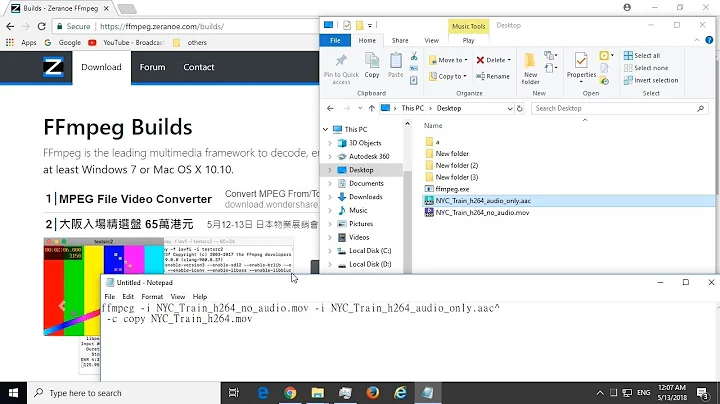The width and height of the screenshot is (720, 404).
Task: Click the Explorer help question mark icon
Action: (x=709, y=40)
